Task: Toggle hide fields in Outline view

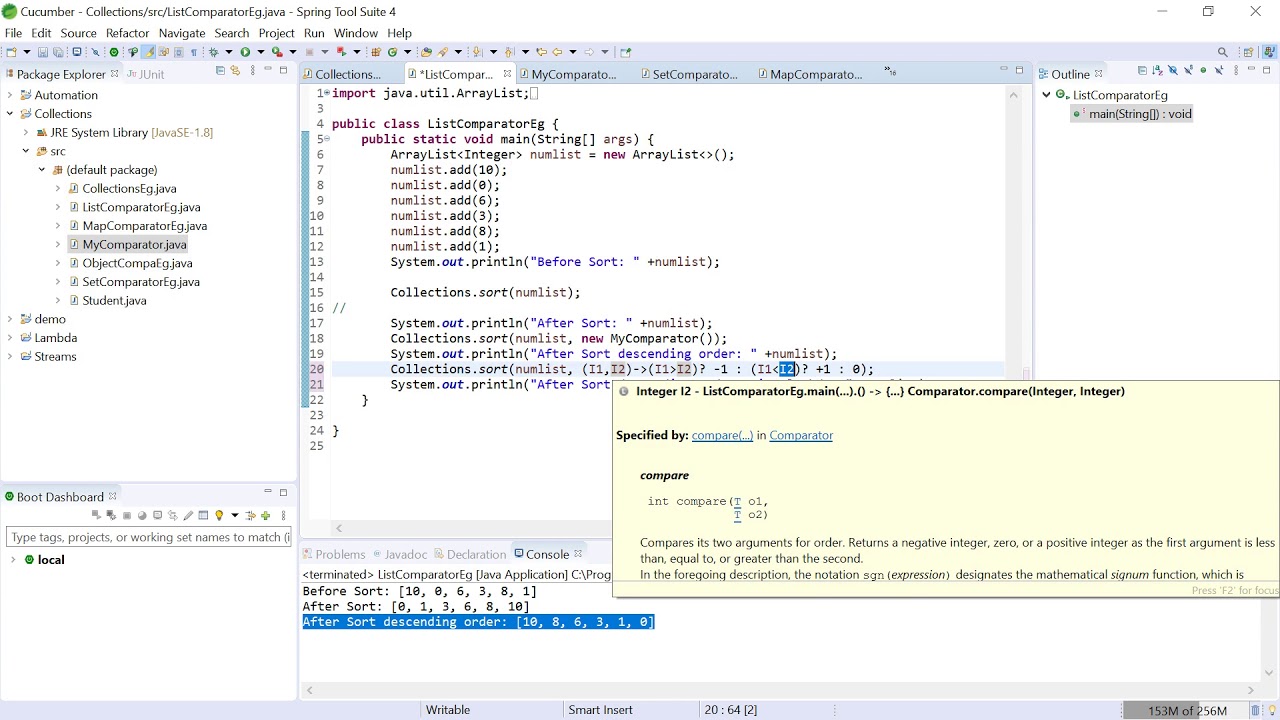Action: tap(1173, 70)
